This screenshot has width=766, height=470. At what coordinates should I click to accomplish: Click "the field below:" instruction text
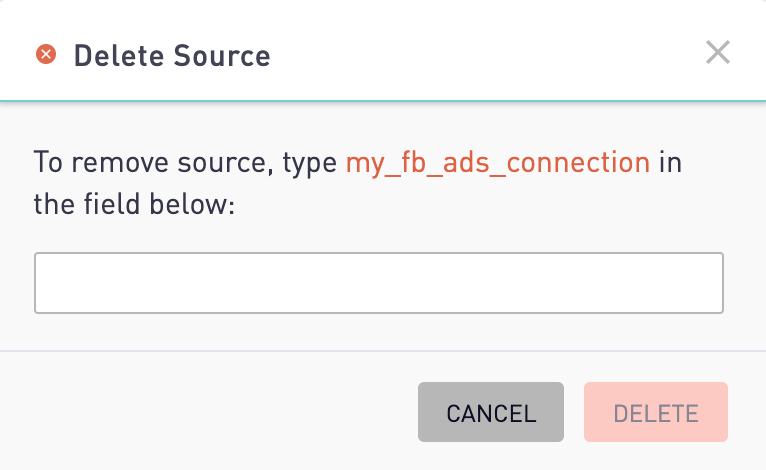click(134, 204)
